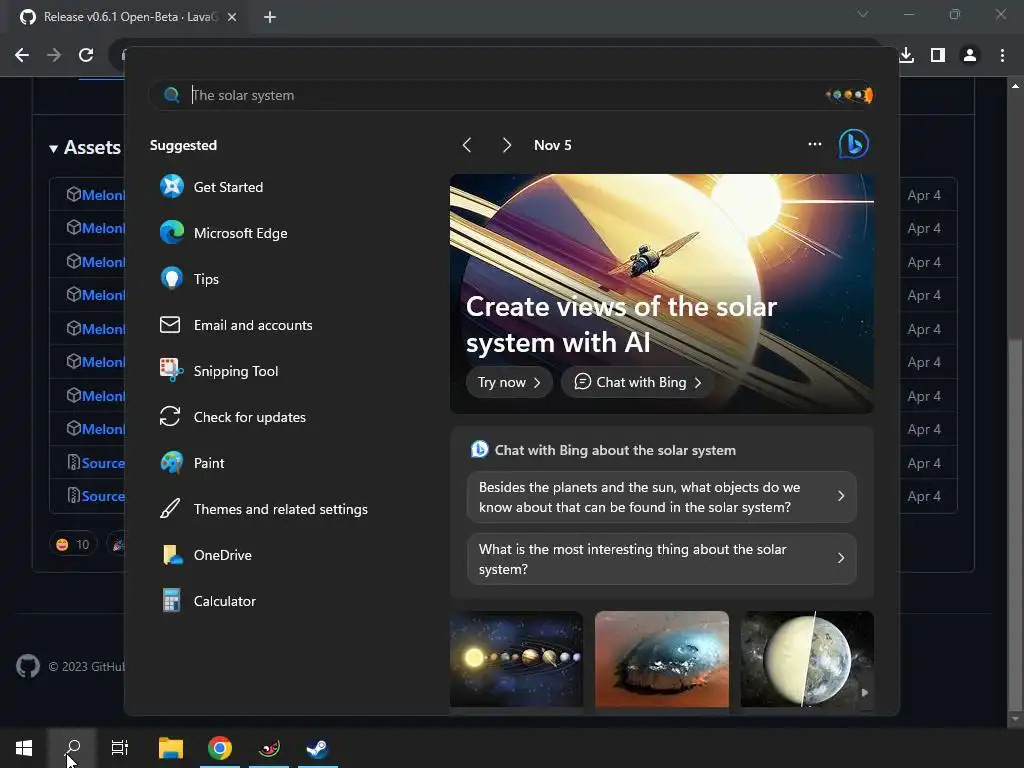Expand the solar system objects question
1024x768 pixels.
(662, 497)
